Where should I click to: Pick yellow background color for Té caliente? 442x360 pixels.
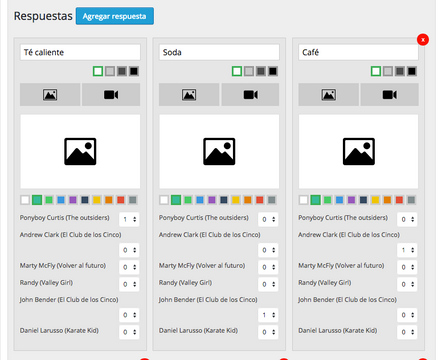[97, 200]
